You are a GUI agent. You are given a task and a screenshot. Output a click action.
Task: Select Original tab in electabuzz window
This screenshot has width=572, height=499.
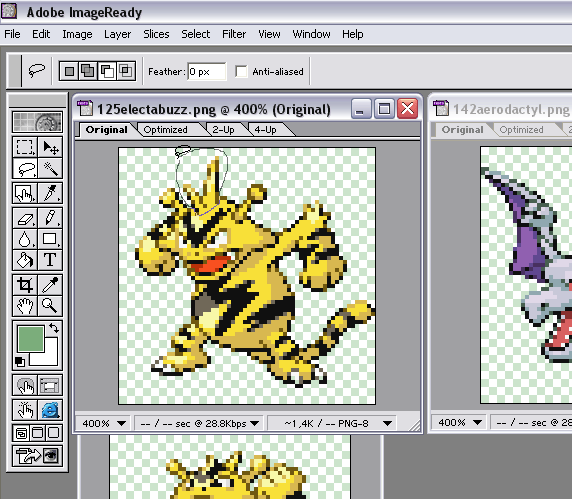107,130
